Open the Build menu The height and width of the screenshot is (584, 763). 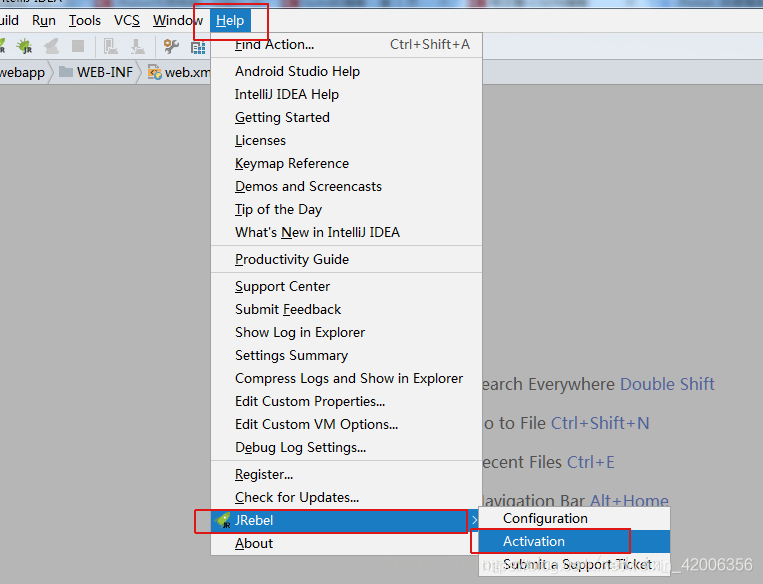pyautogui.click(x=9, y=20)
